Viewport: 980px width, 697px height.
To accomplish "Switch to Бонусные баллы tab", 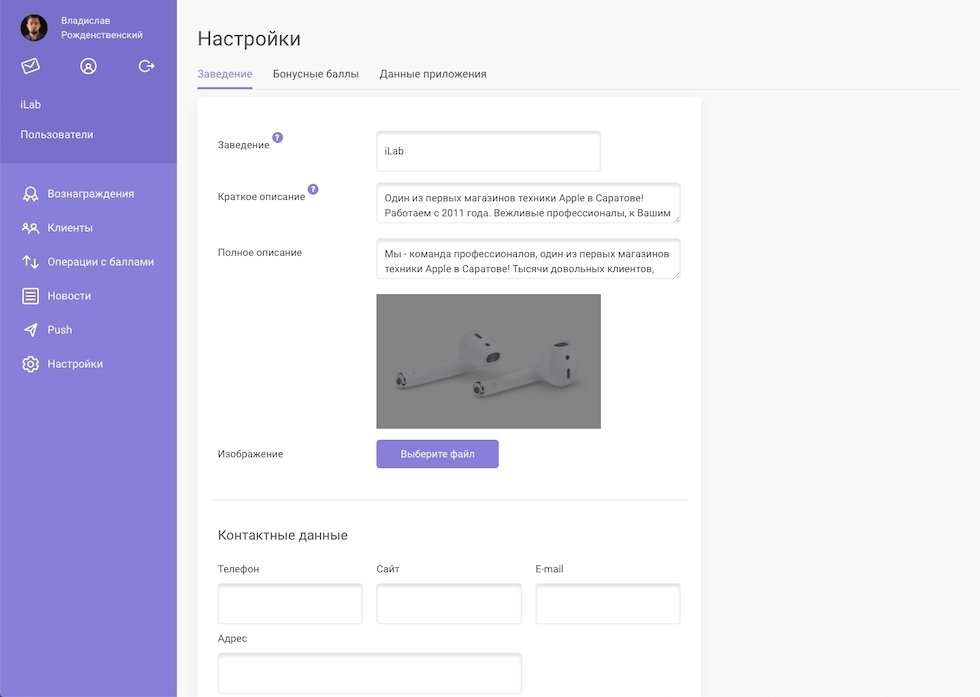I will pyautogui.click(x=316, y=74).
